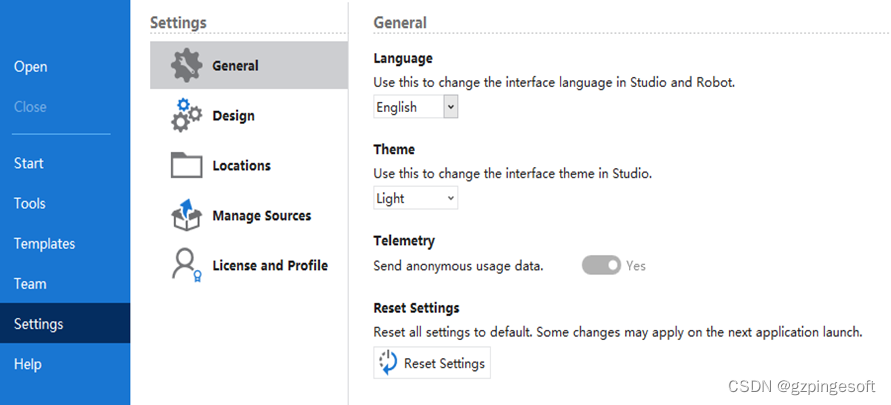
Task: Expand the Theme dropdown
Action: [415, 198]
